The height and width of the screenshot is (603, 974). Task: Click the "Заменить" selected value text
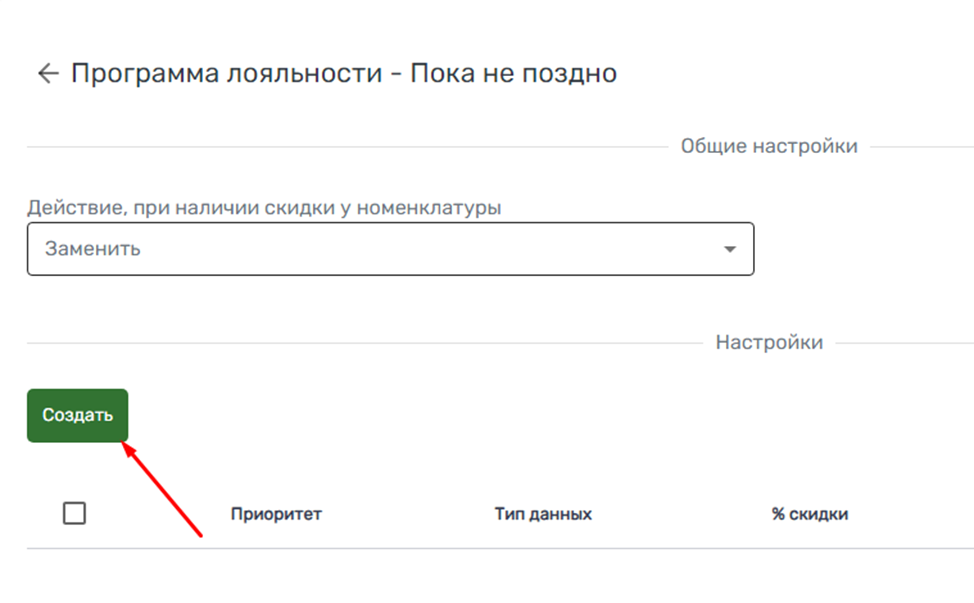tap(93, 249)
